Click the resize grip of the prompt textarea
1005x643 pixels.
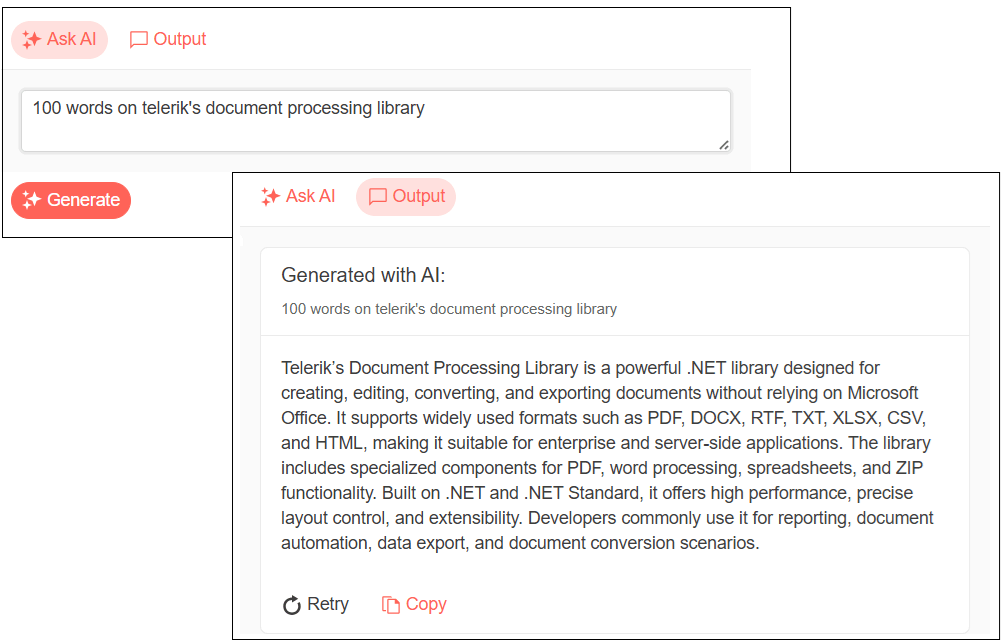(724, 145)
